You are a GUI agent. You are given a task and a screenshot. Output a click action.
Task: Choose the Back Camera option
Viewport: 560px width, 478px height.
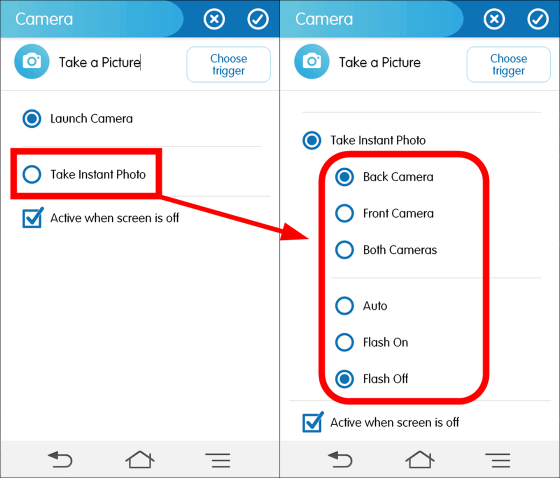pos(345,177)
